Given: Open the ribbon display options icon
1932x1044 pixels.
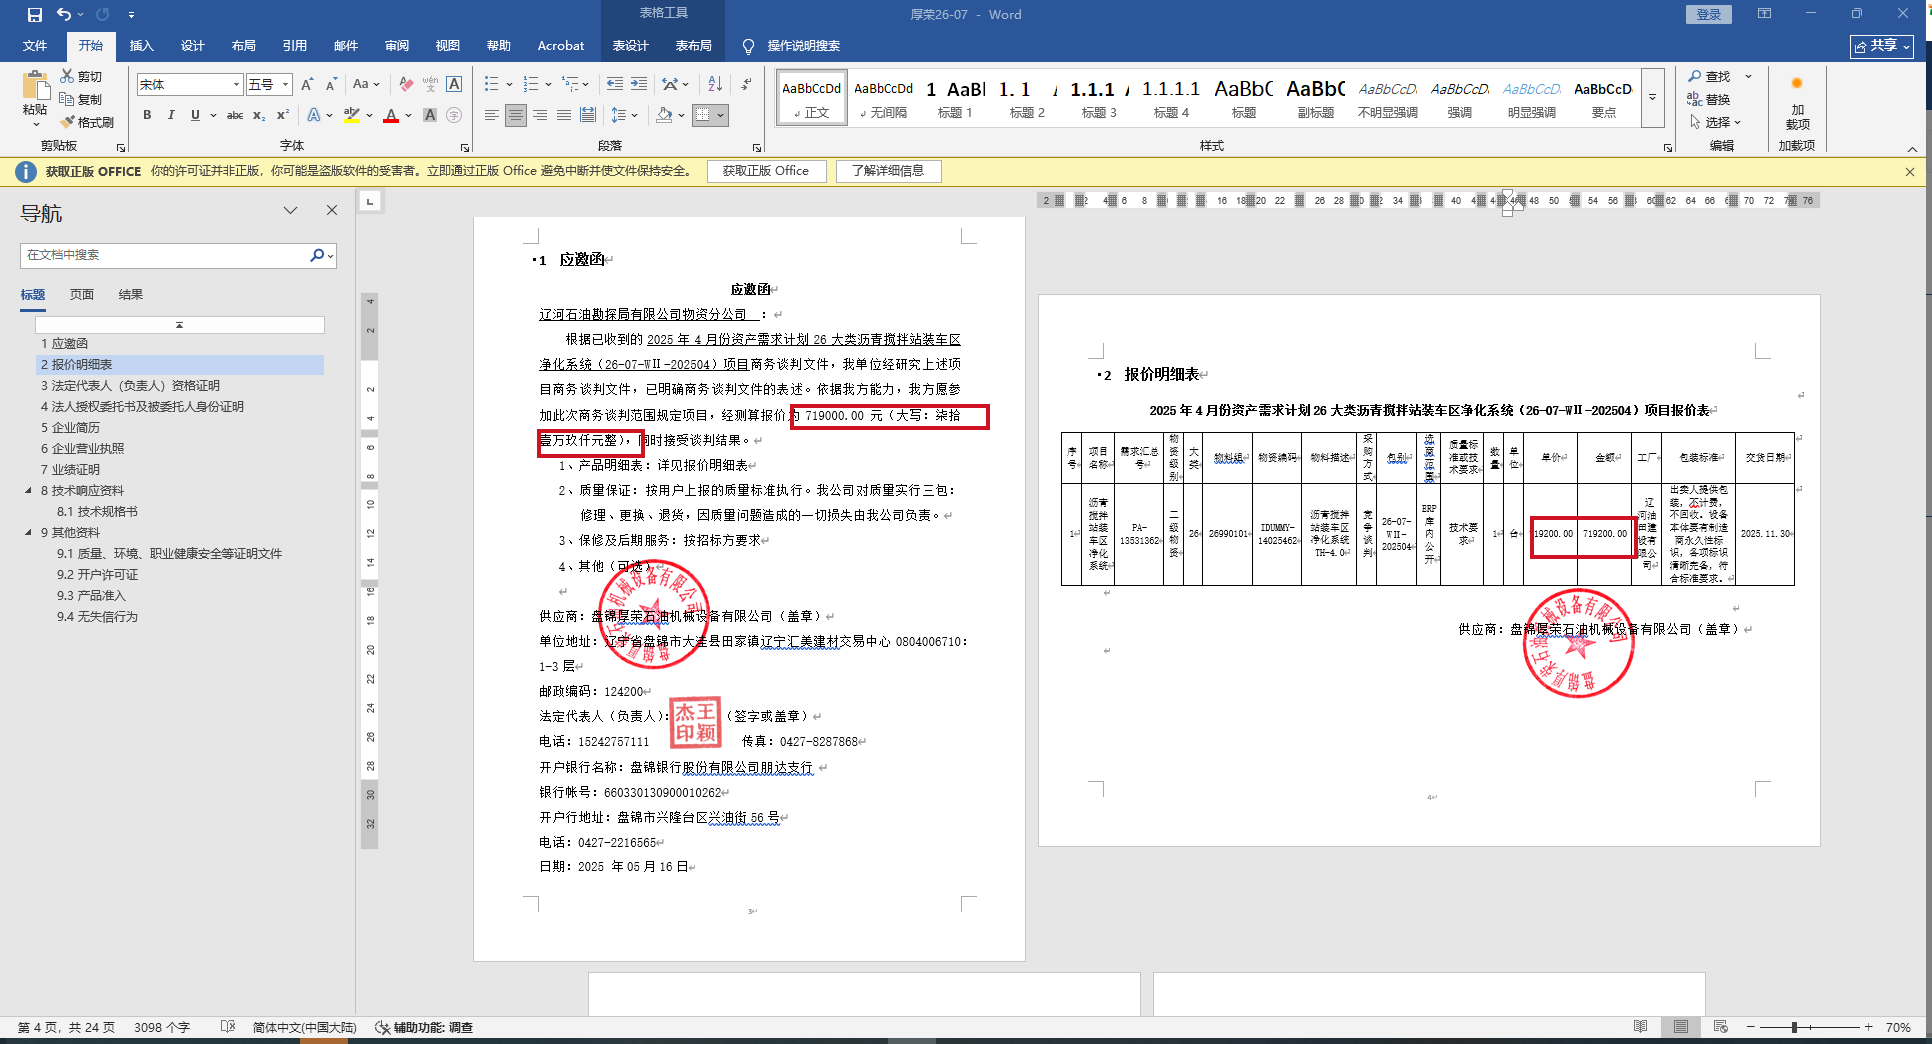Looking at the screenshot, I should pyautogui.click(x=1764, y=14).
